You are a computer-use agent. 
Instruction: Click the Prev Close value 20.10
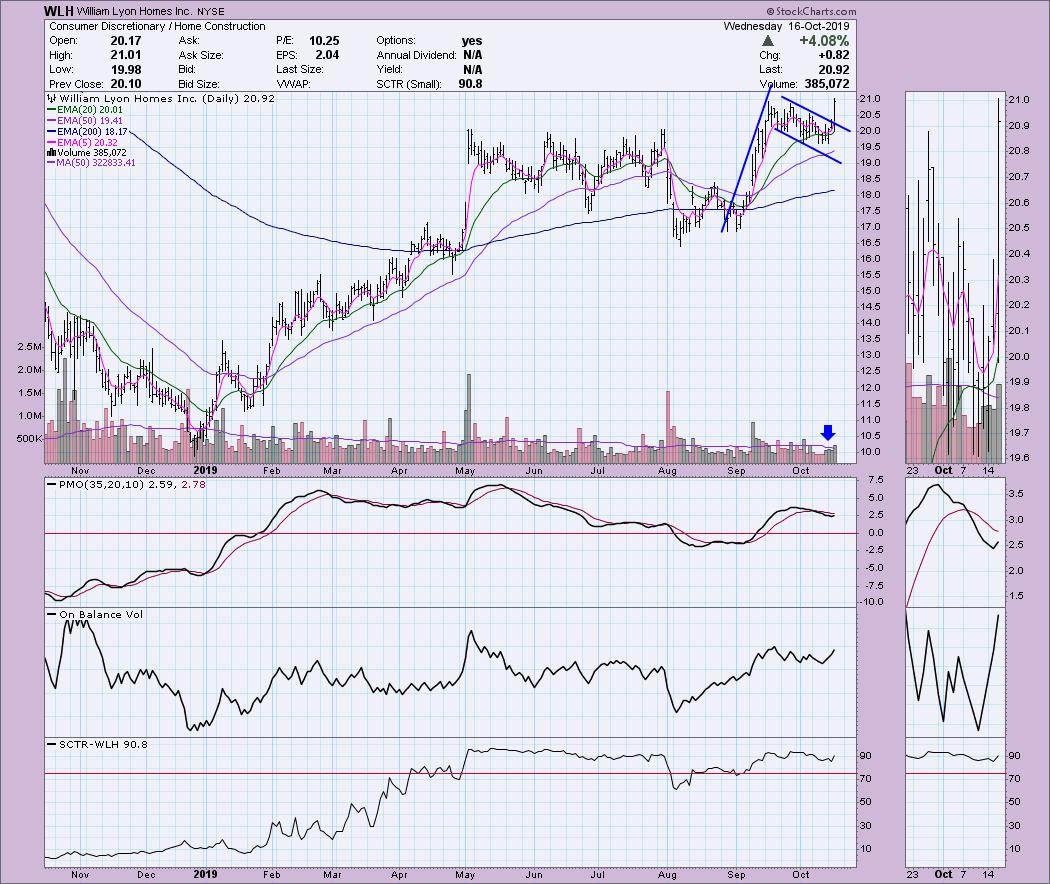coord(125,84)
